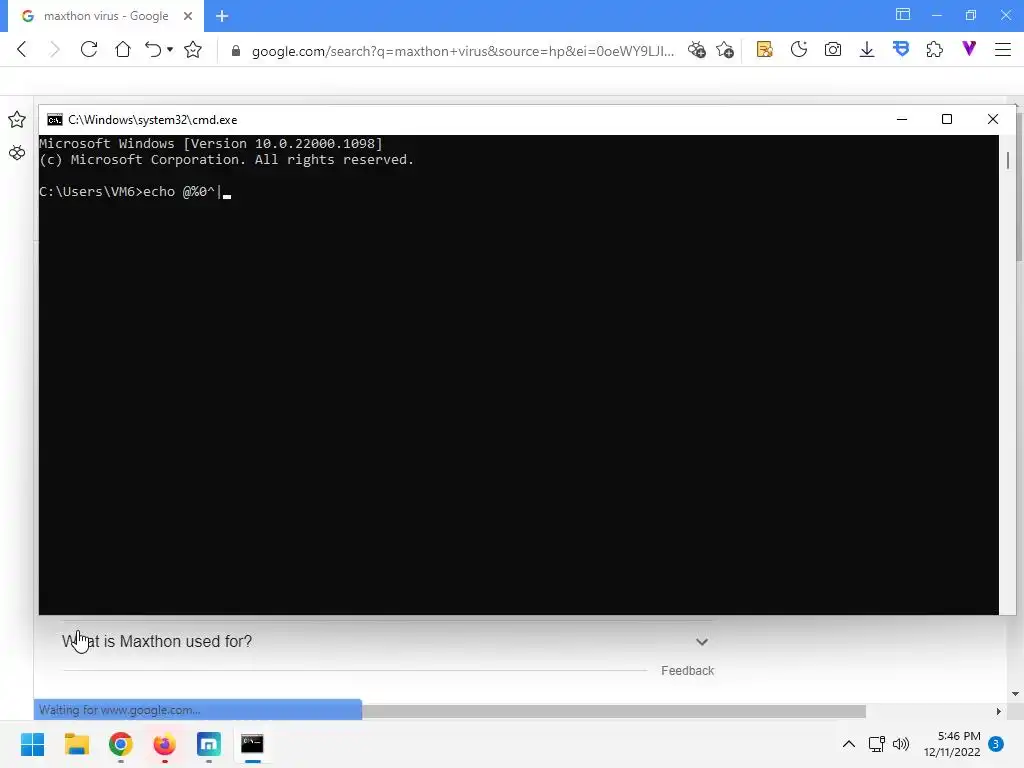Click the horizontal page scrollbar
The image size is (1024, 768).
tap(614, 711)
